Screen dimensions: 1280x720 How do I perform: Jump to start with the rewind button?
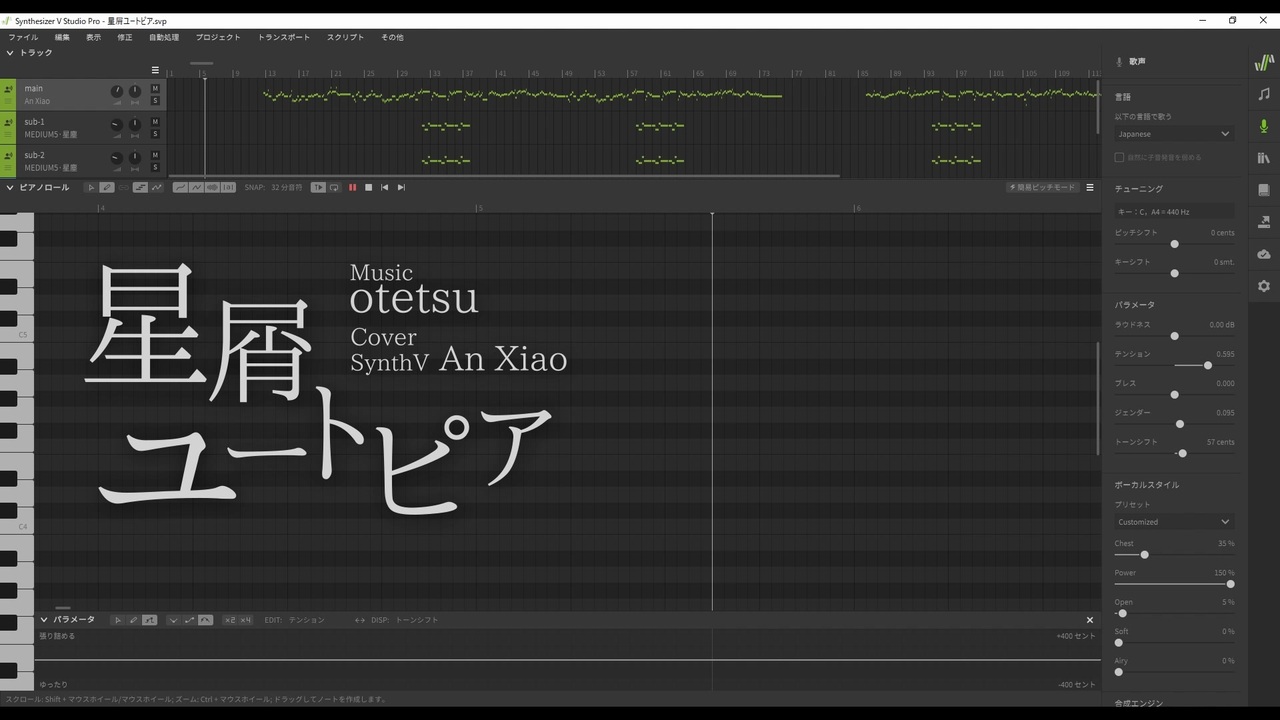pos(384,187)
